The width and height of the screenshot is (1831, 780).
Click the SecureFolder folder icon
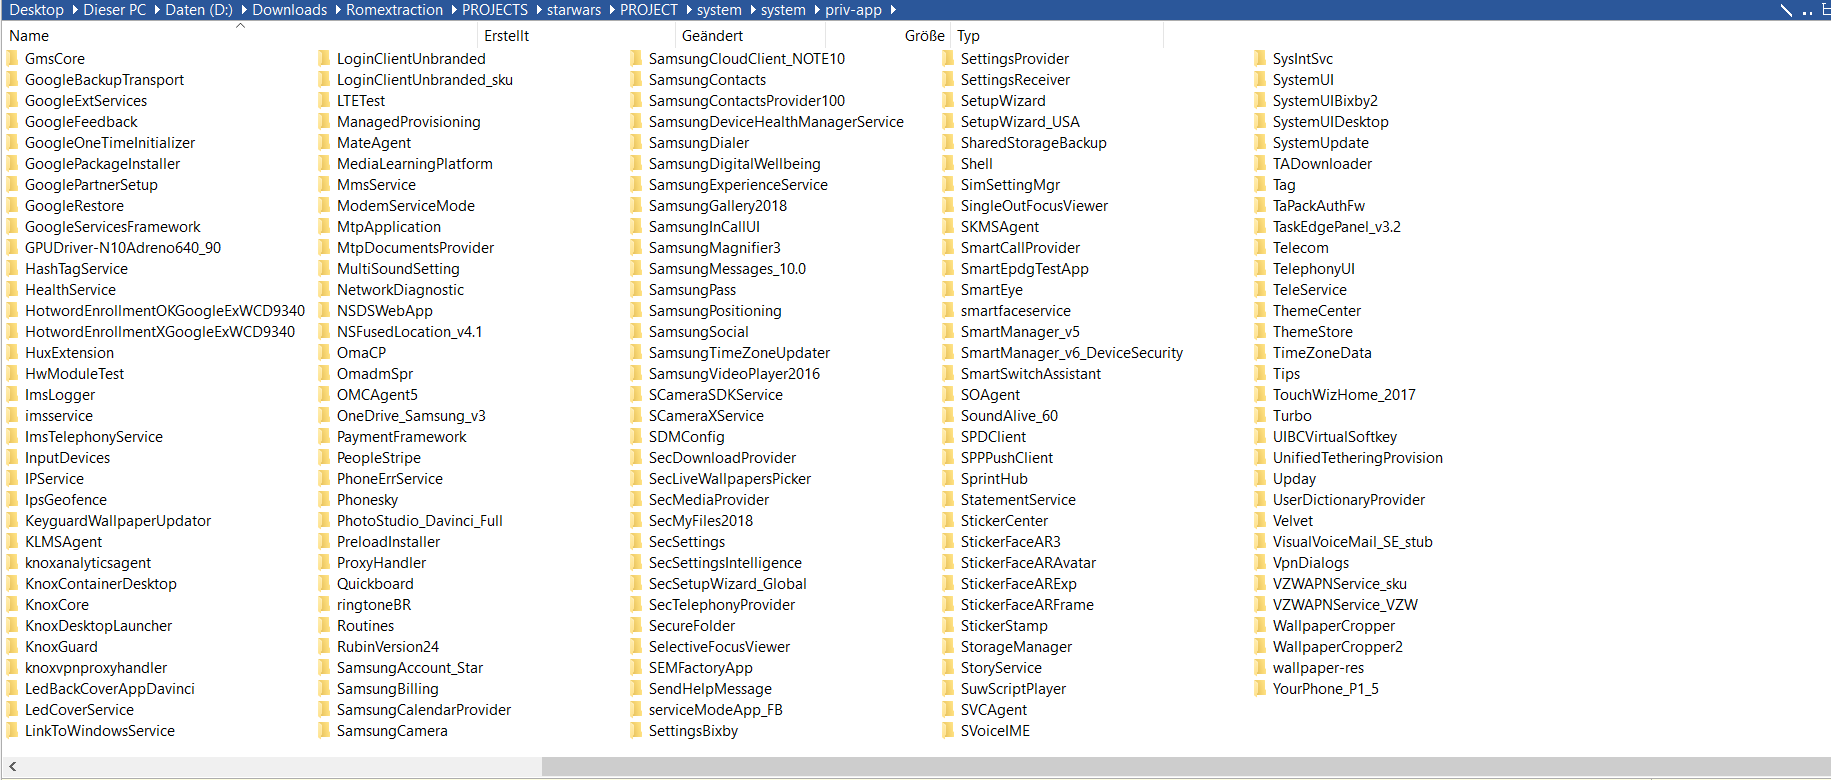636,625
